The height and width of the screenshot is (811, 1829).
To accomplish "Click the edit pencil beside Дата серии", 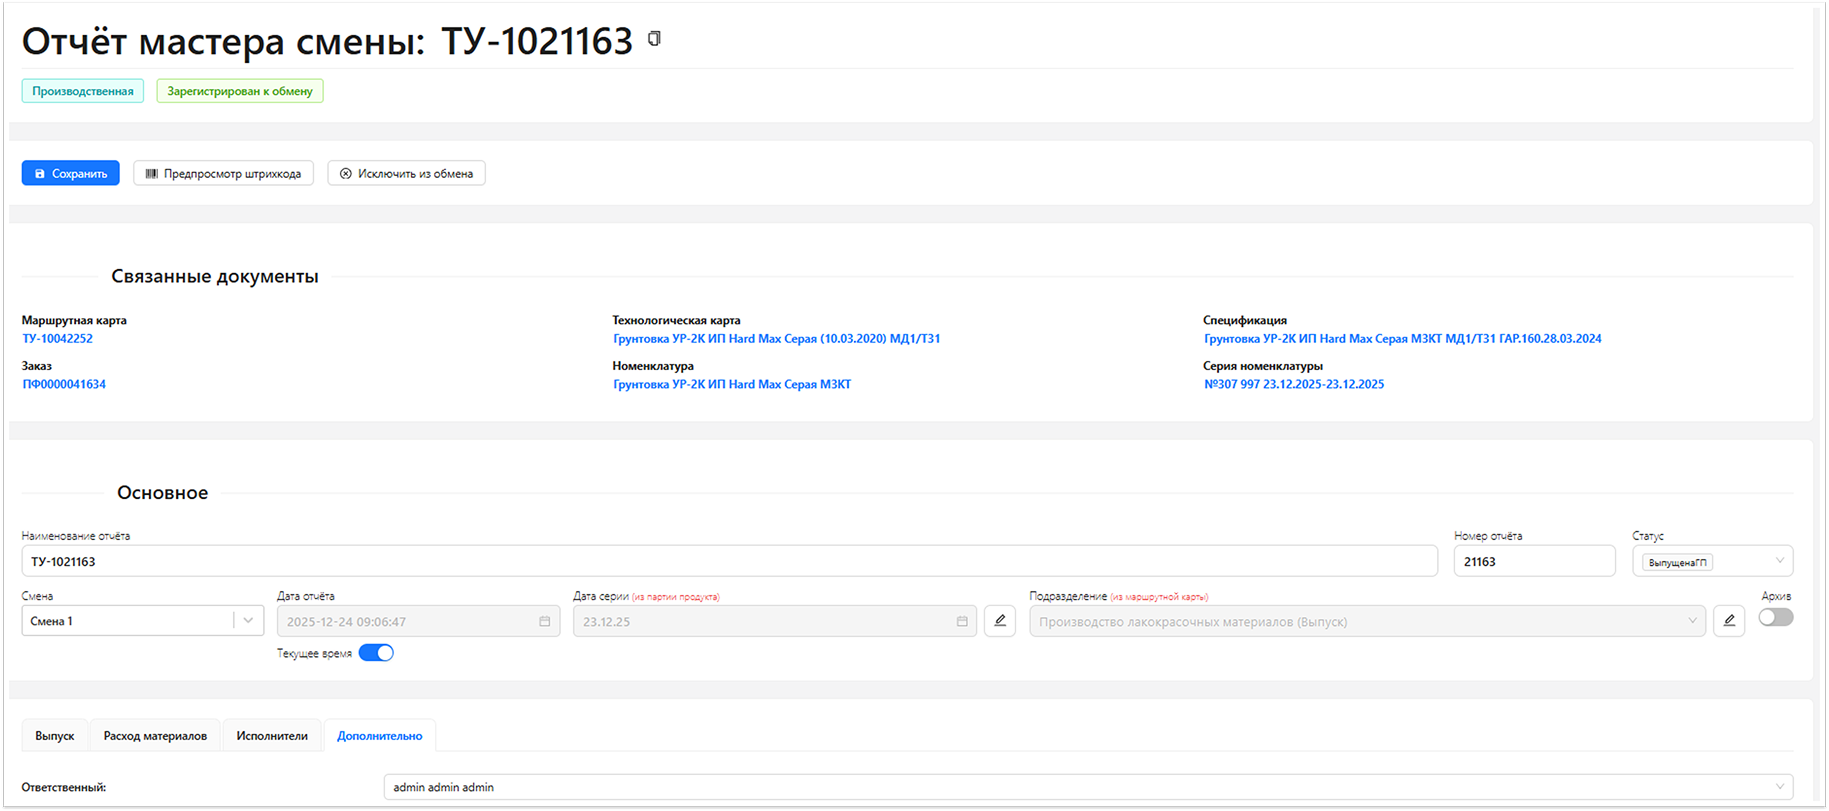I will point(999,621).
